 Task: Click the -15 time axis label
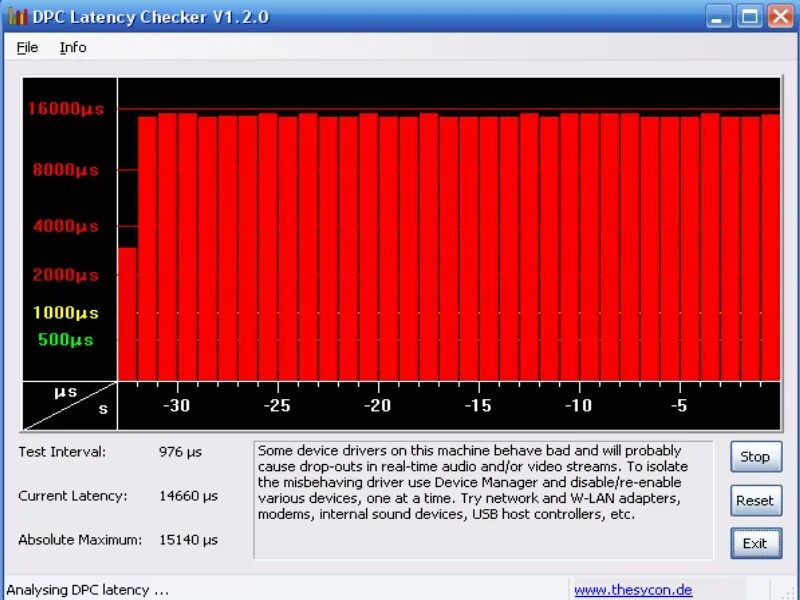point(478,406)
